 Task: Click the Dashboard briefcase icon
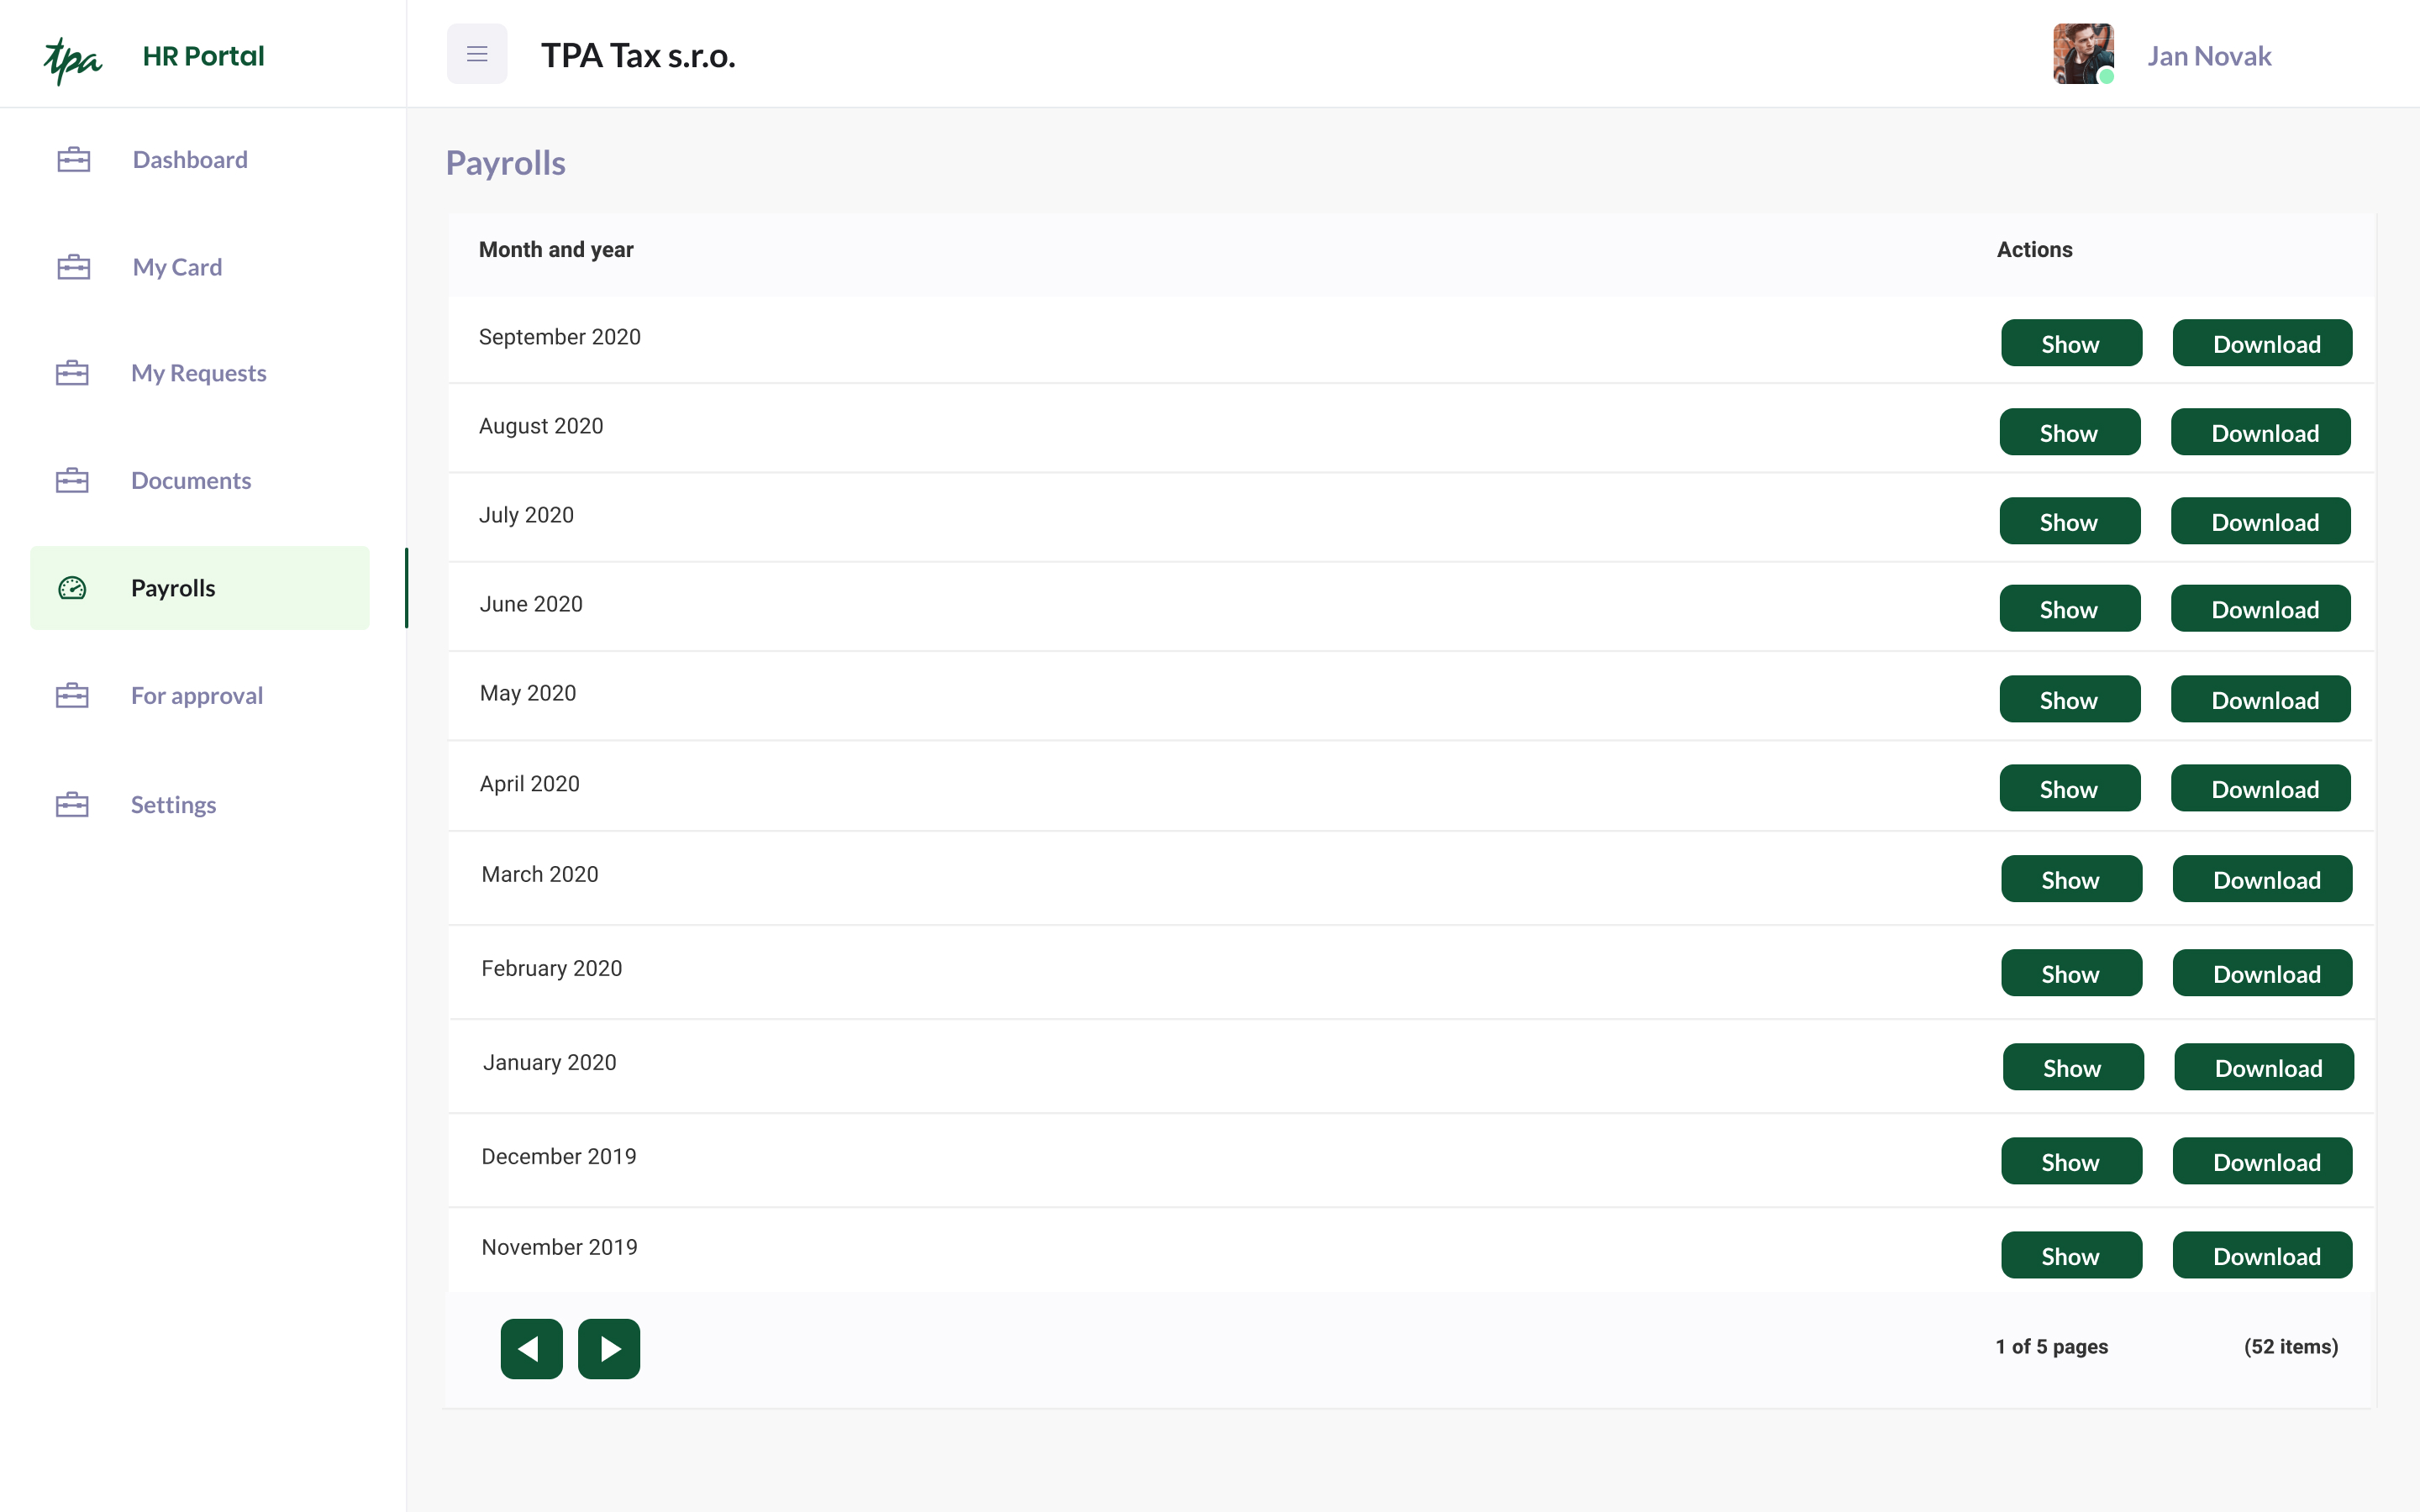click(x=74, y=160)
